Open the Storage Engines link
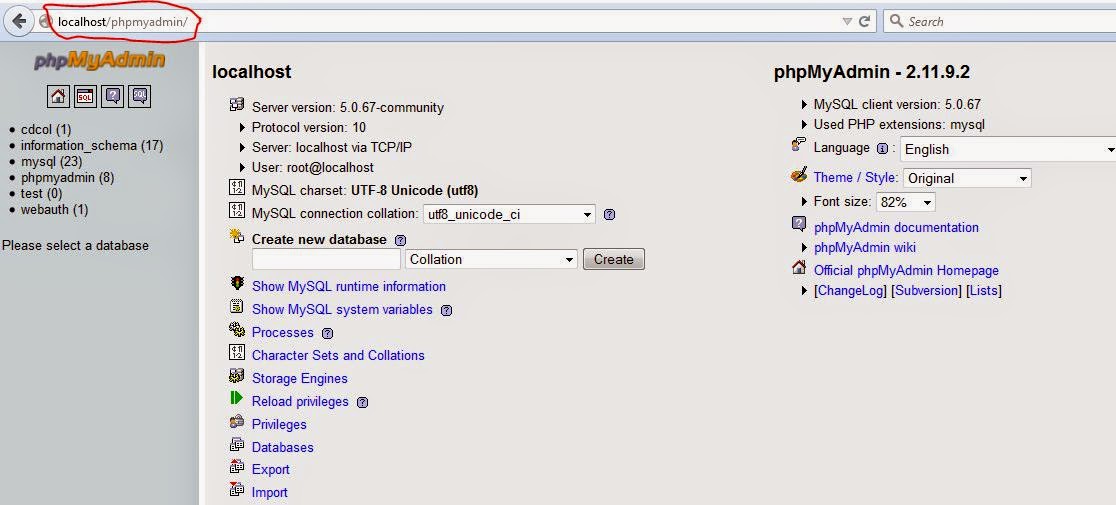The height and width of the screenshot is (505, 1116). point(300,378)
